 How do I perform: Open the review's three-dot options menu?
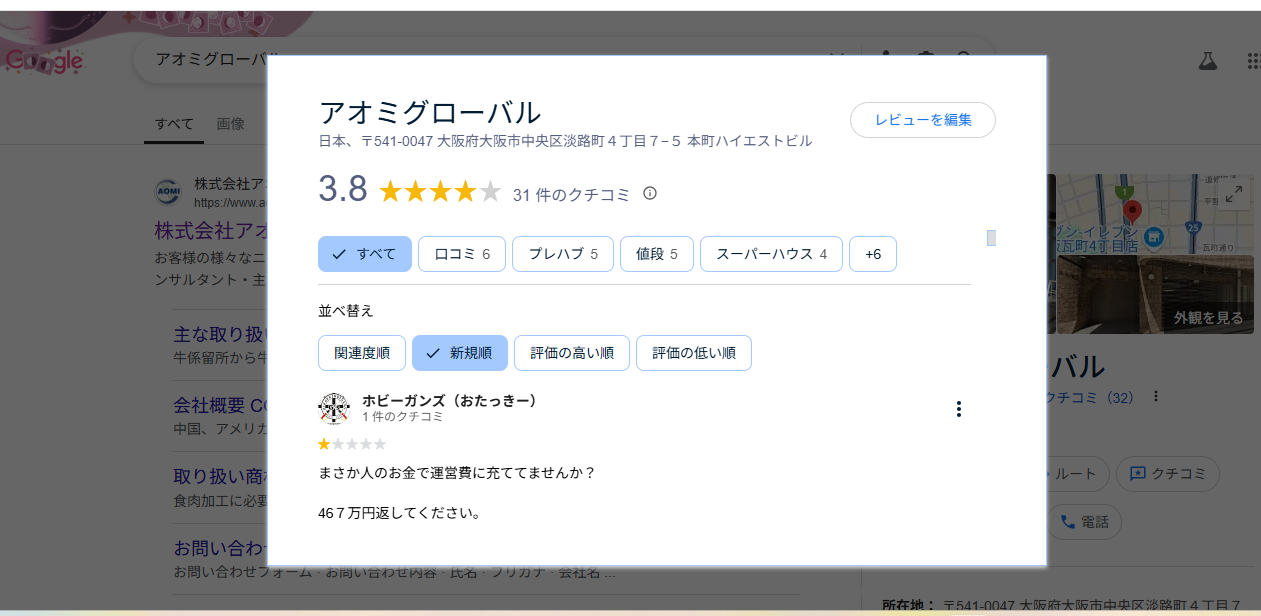[x=958, y=409]
